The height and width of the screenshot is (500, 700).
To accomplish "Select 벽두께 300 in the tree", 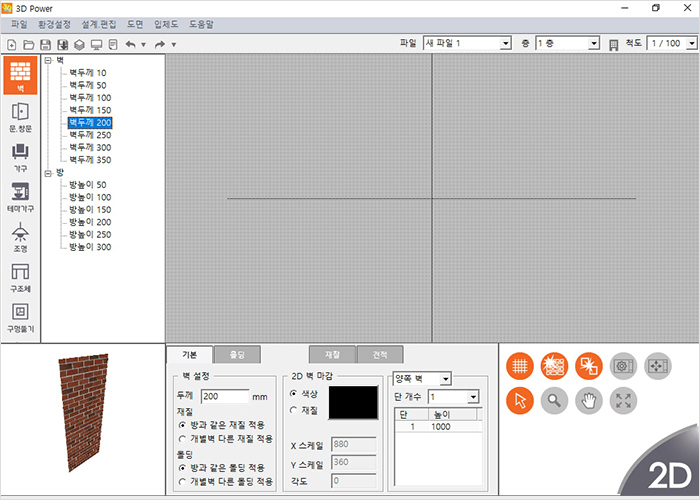I will 90,147.
